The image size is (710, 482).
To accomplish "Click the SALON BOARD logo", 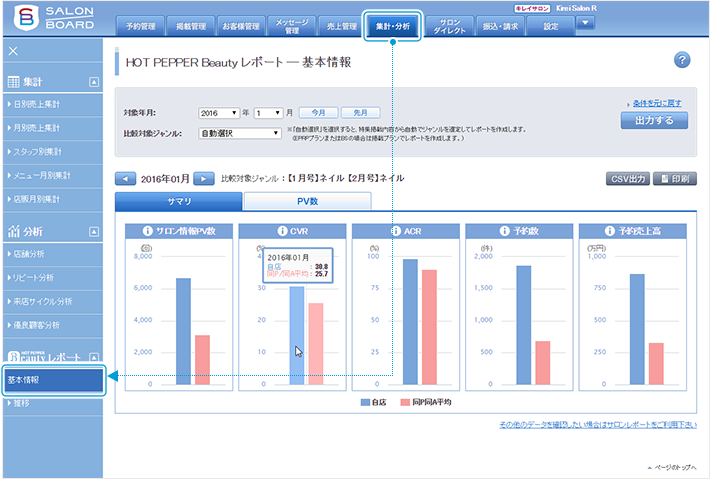I will [x=52, y=18].
